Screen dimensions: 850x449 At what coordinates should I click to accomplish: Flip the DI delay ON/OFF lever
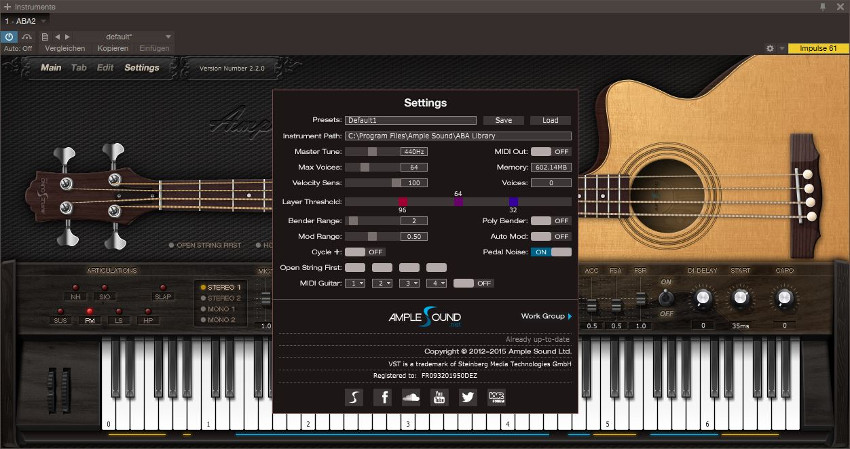666,298
